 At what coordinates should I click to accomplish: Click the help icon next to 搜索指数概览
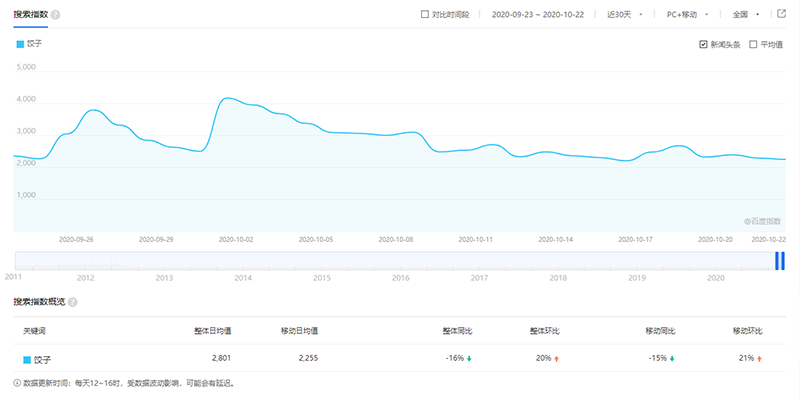point(73,302)
